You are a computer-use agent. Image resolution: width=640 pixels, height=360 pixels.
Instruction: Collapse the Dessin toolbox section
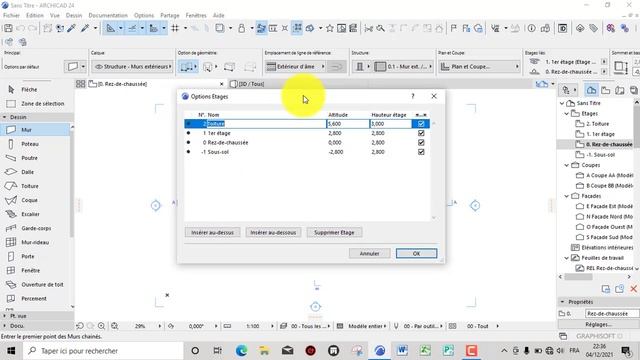[4, 117]
